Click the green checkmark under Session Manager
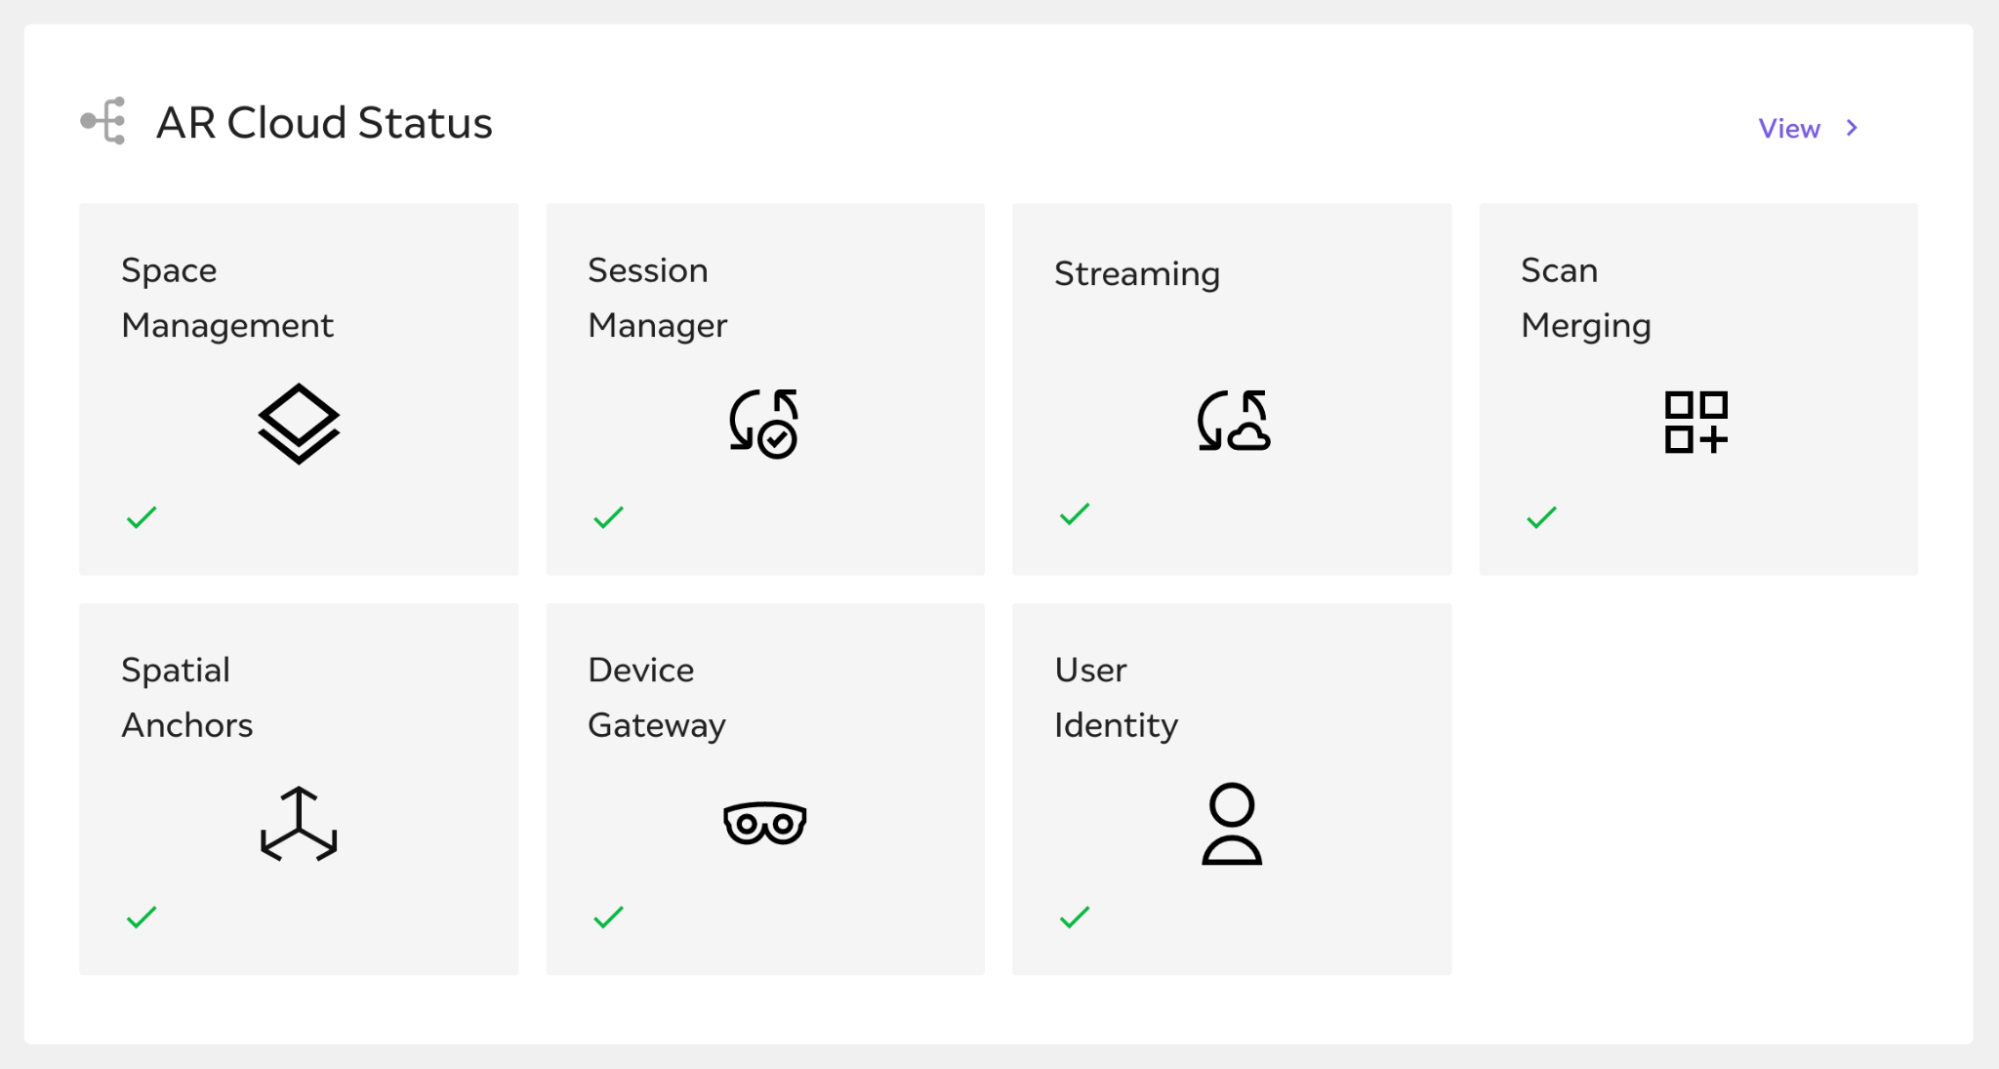This screenshot has height=1069, width=1999. [x=608, y=517]
